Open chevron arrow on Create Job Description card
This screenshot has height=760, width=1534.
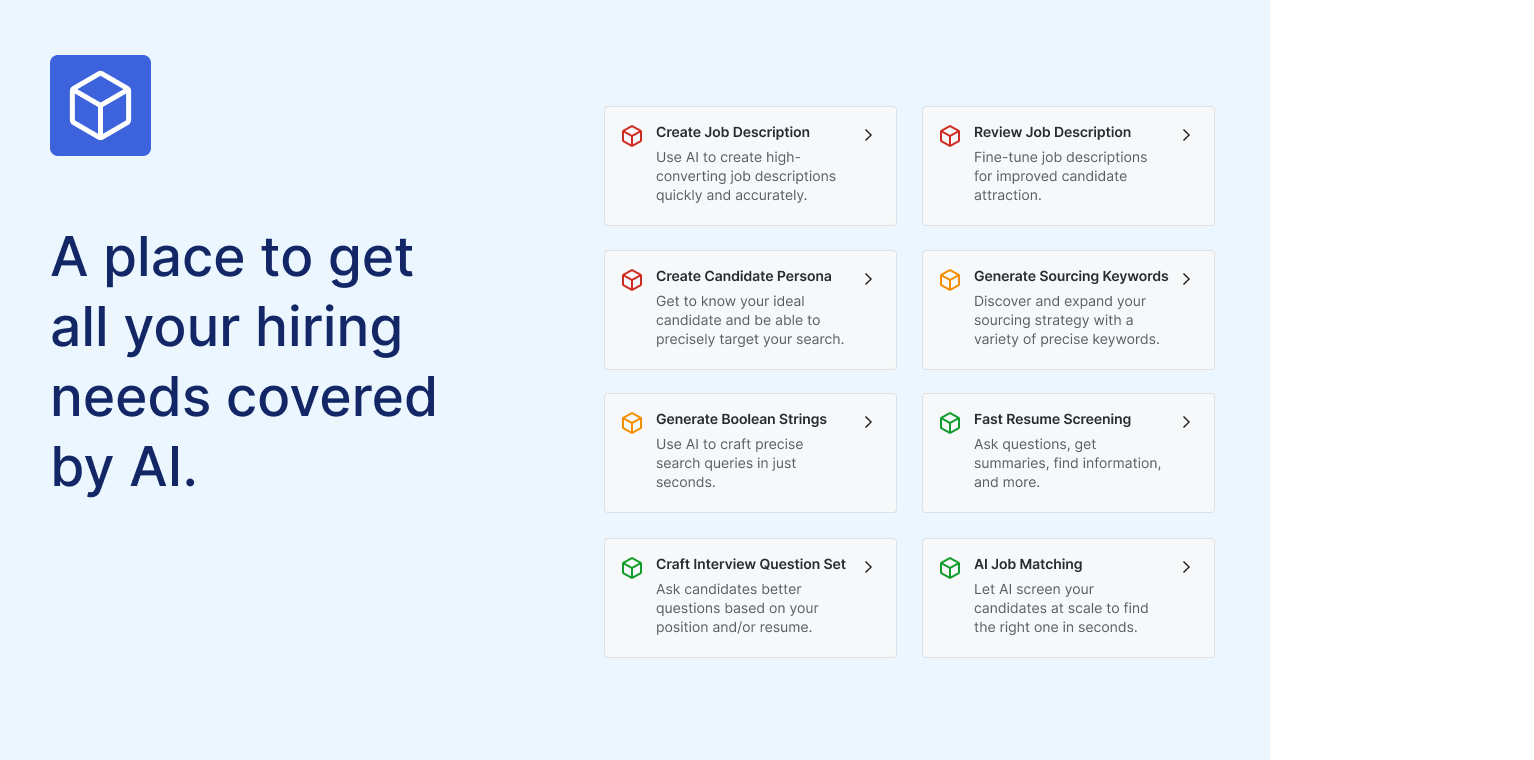pyautogui.click(x=868, y=135)
